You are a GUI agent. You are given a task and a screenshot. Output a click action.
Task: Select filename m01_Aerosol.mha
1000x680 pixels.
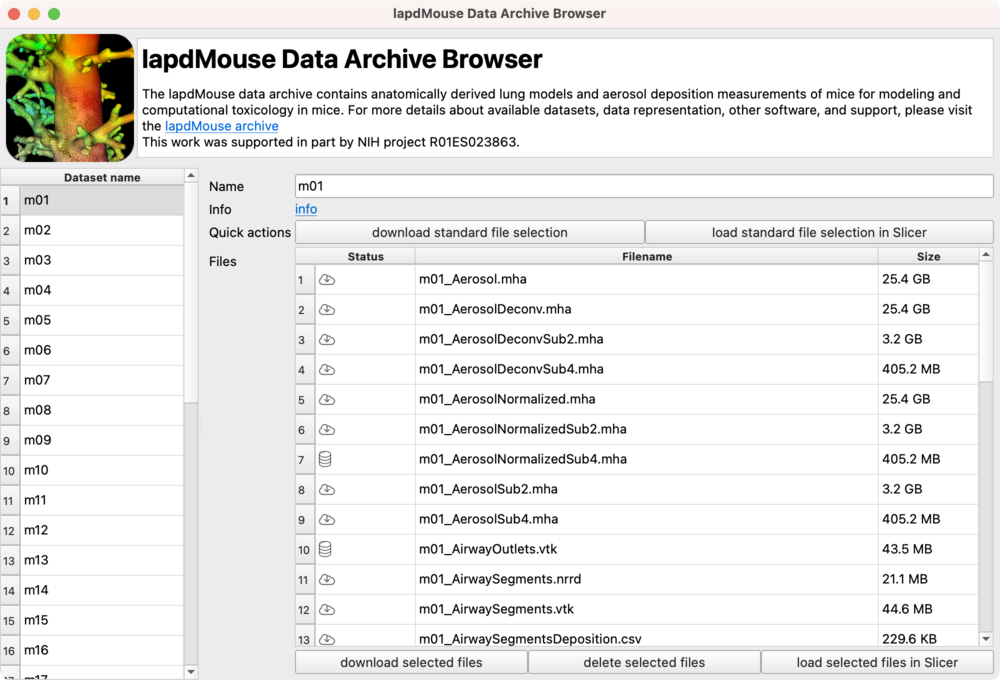pyautogui.click(x=647, y=279)
